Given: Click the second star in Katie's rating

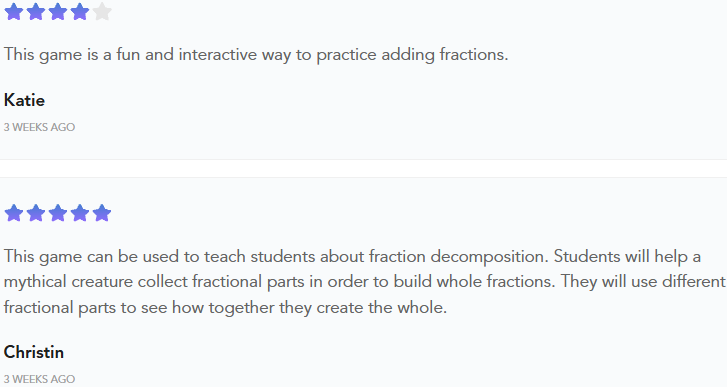Looking at the screenshot, I should (36, 12).
